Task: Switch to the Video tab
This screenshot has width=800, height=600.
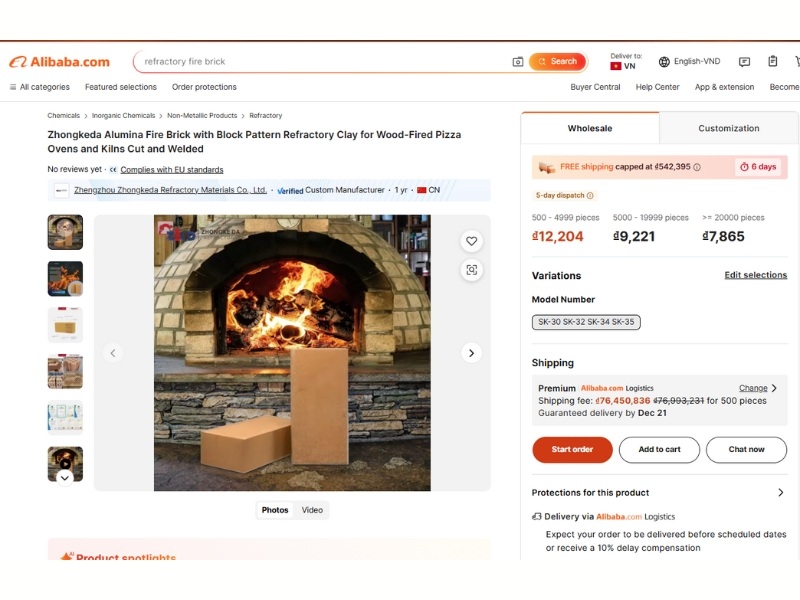Action: point(312,510)
